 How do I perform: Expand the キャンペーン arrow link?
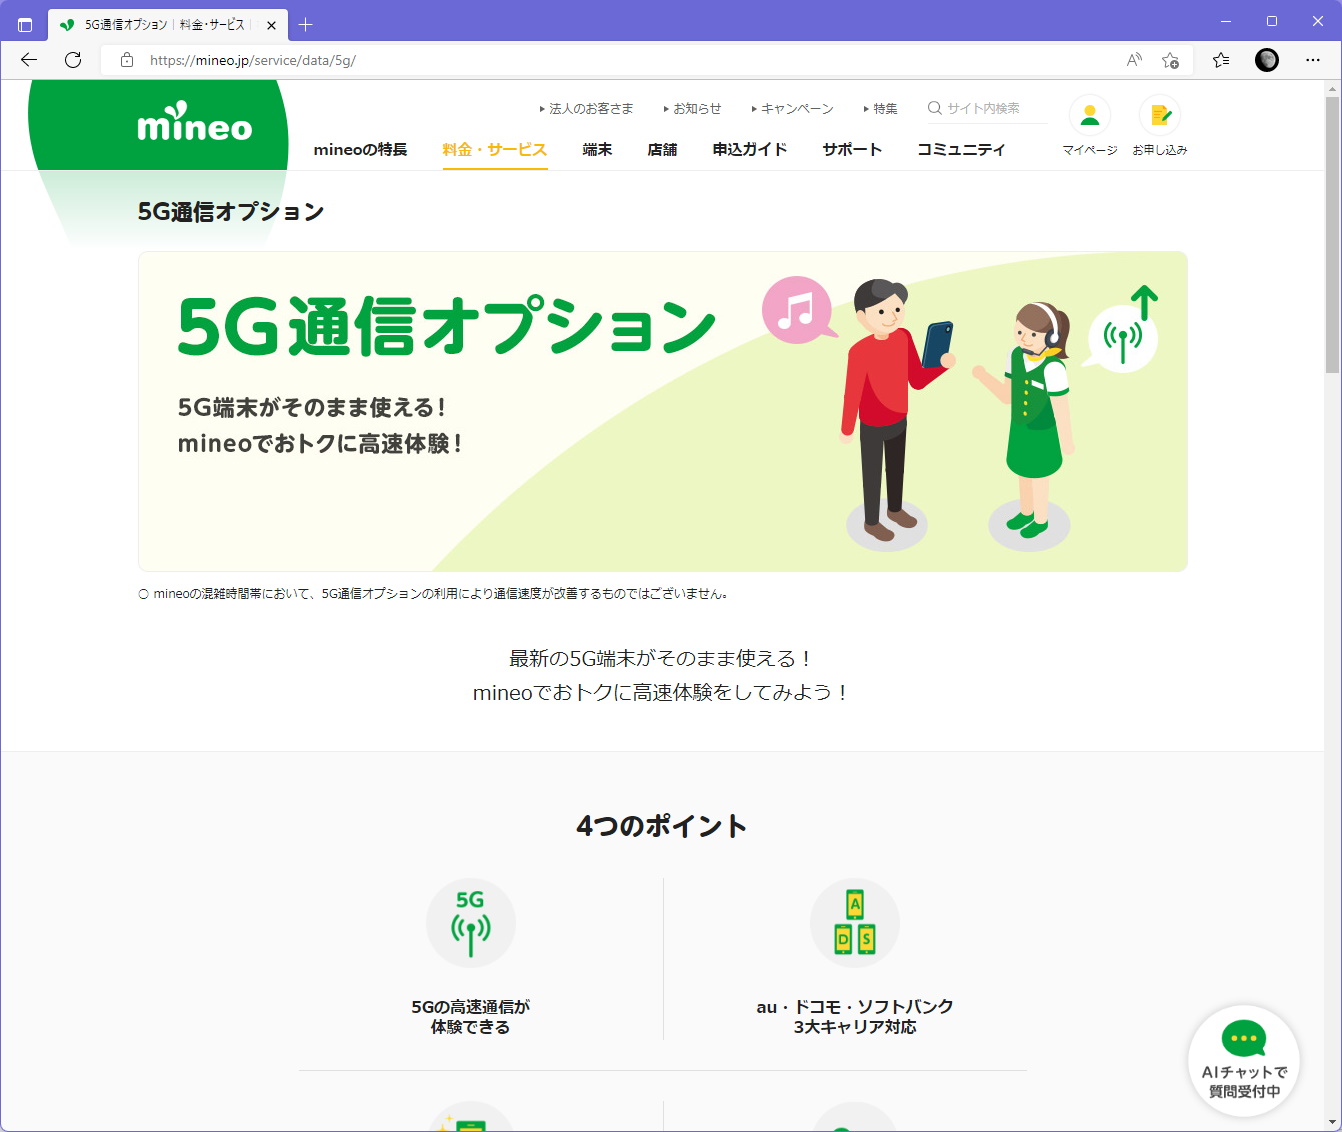point(797,108)
